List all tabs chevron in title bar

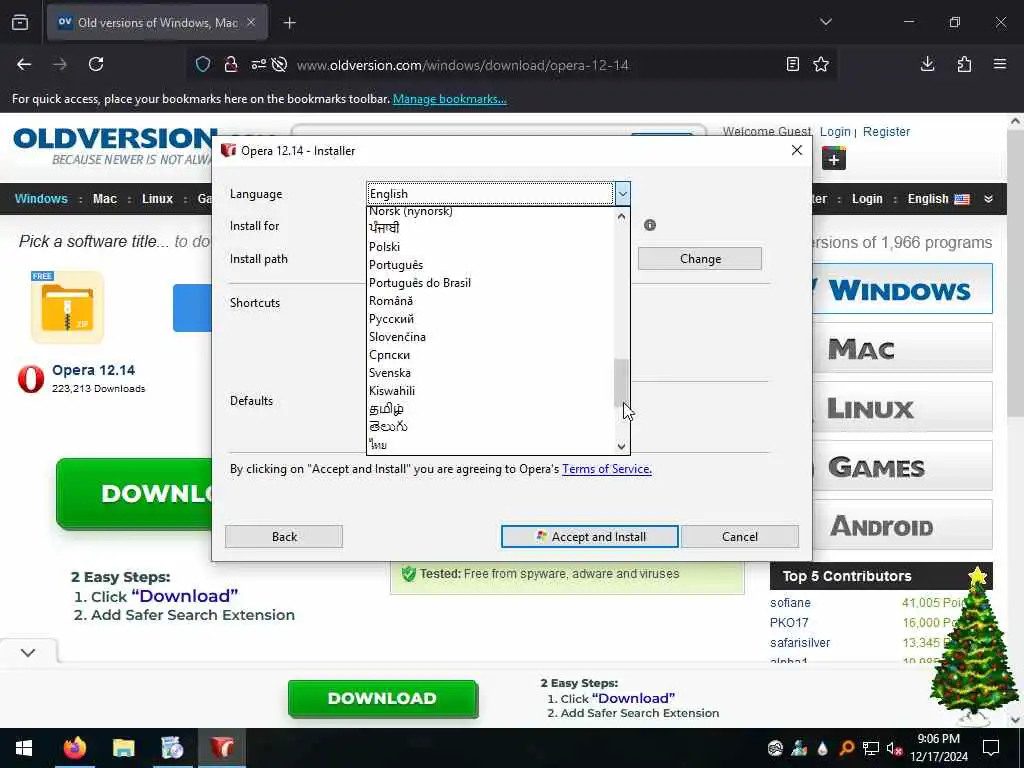coord(825,22)
